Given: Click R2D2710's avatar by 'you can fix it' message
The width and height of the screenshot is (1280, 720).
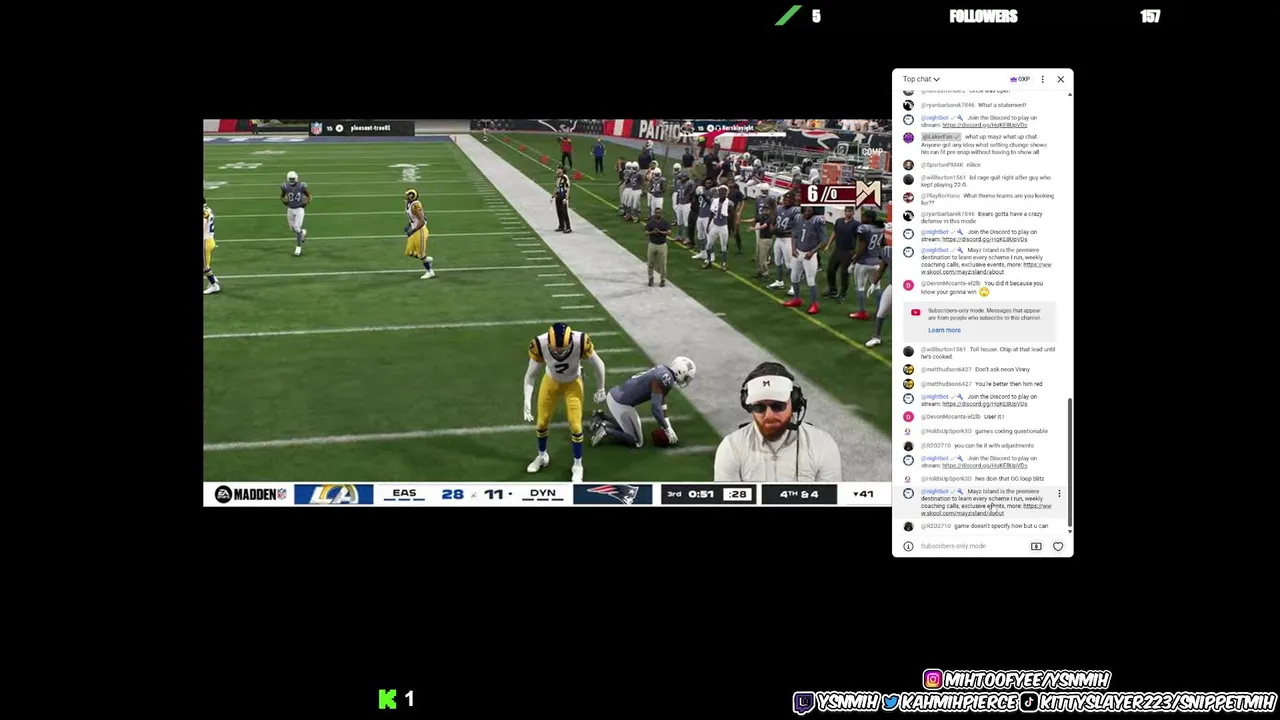Looking at the screenshot, I should (908, 446).
